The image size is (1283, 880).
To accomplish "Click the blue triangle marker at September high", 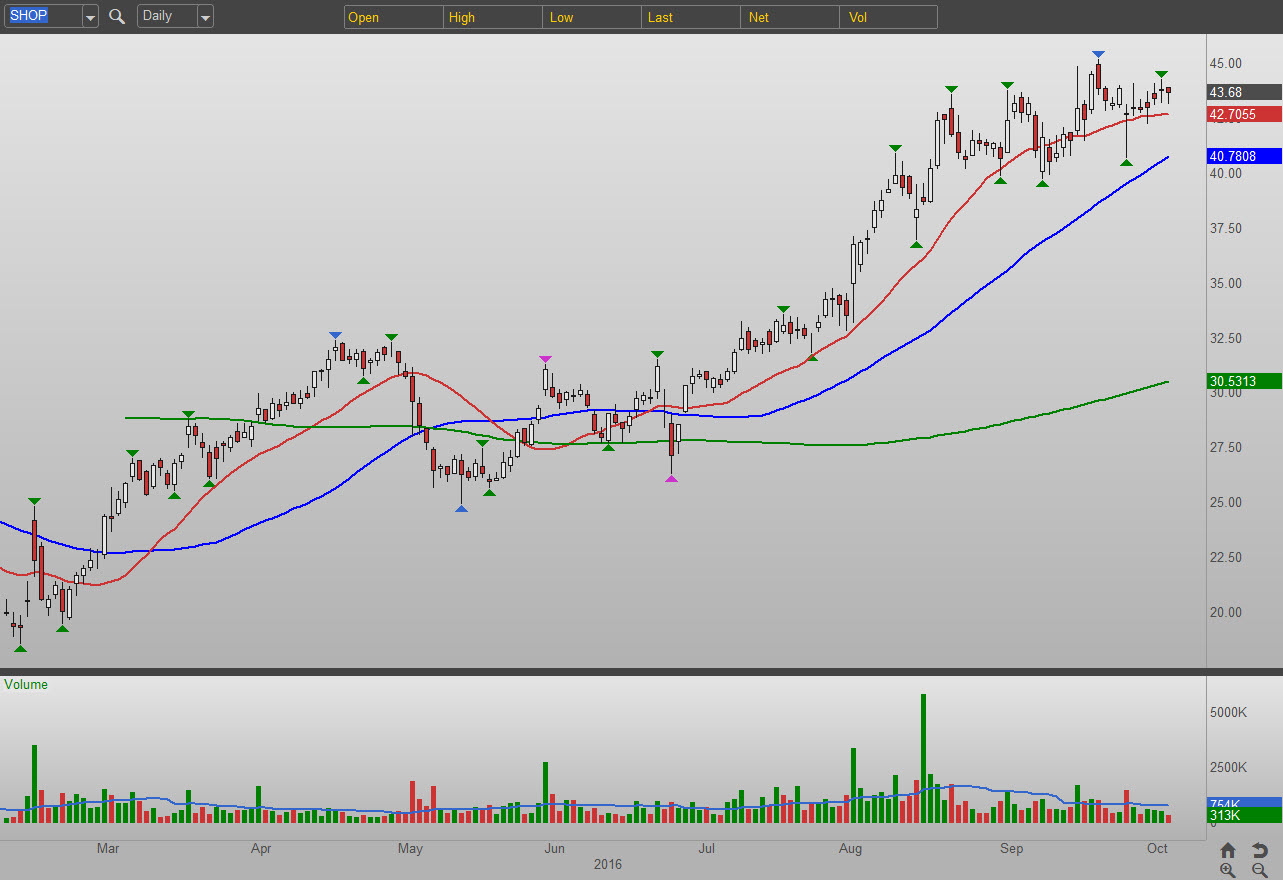I will 1098,54.
